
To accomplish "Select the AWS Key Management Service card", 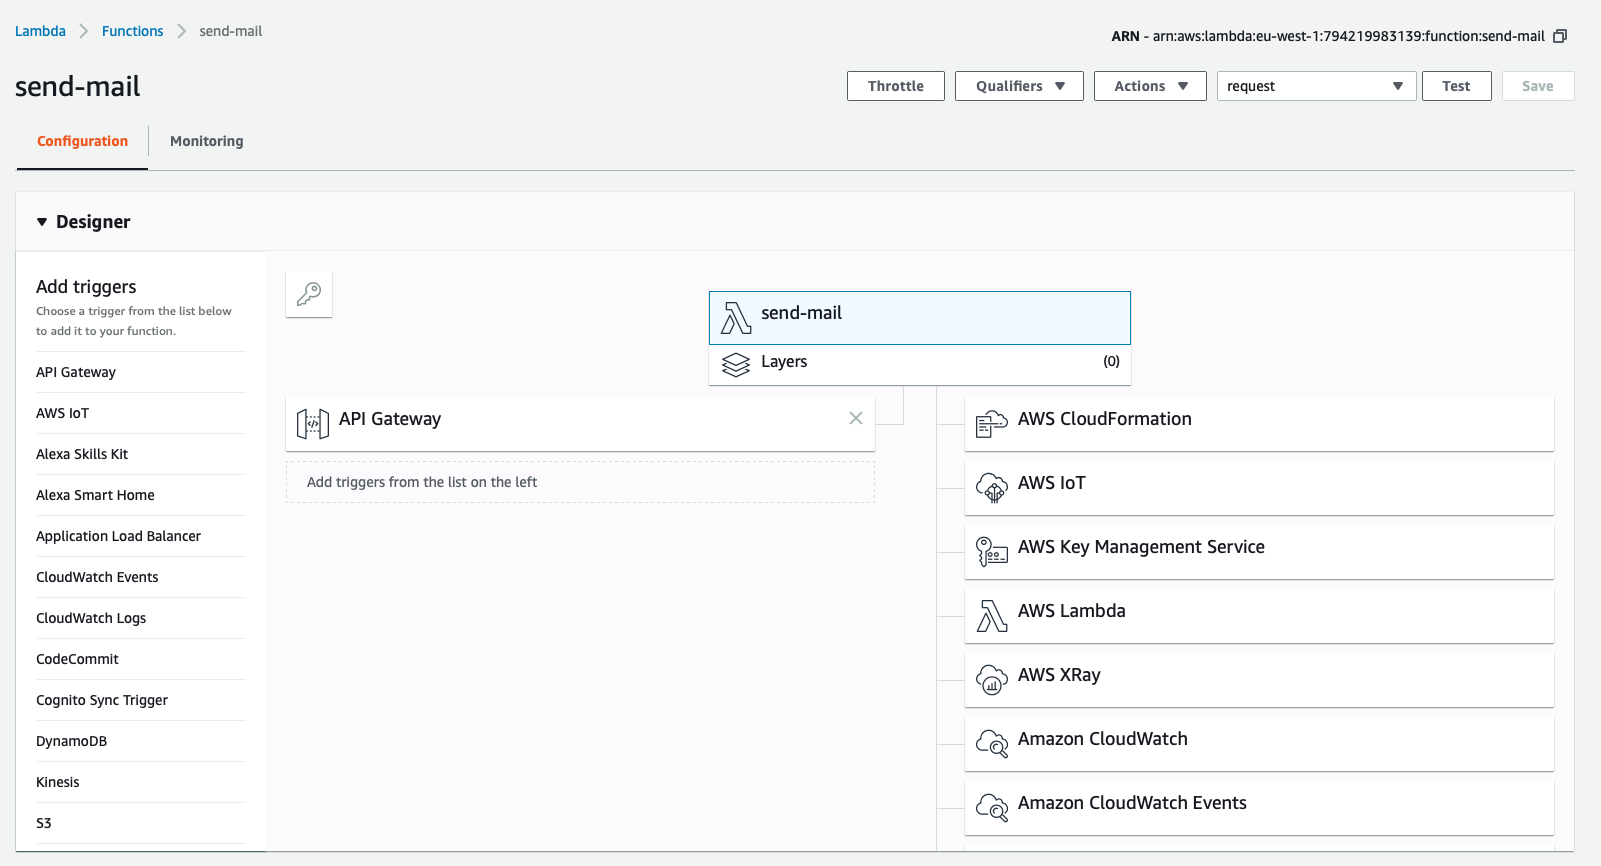I will tap(1259, 552).
